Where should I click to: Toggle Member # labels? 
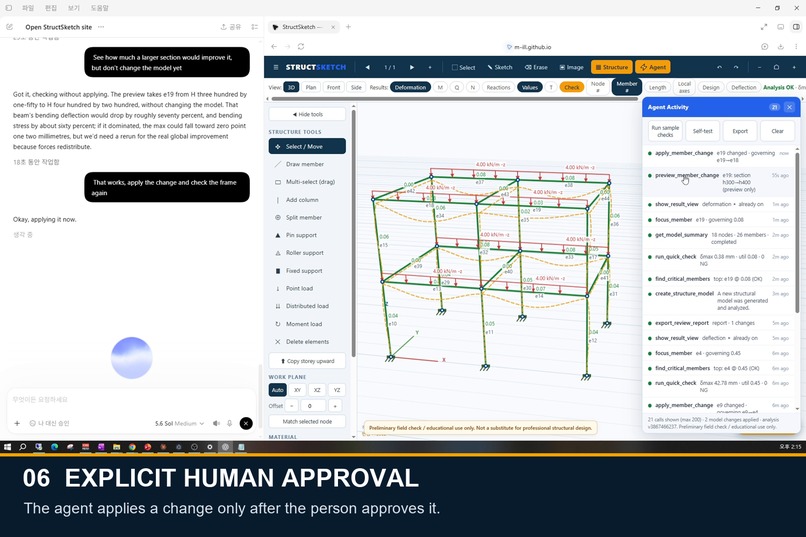tap(627, 87)
